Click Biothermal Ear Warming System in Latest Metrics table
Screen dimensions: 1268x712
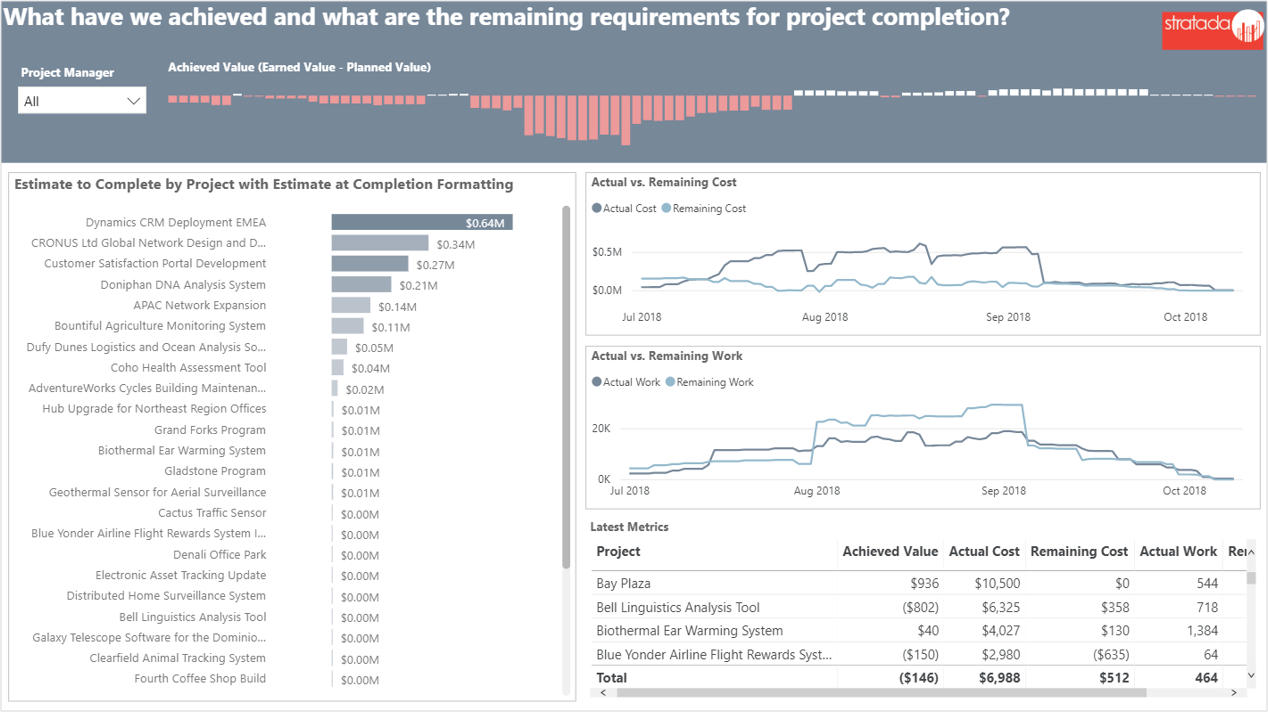tap(690, 631)
